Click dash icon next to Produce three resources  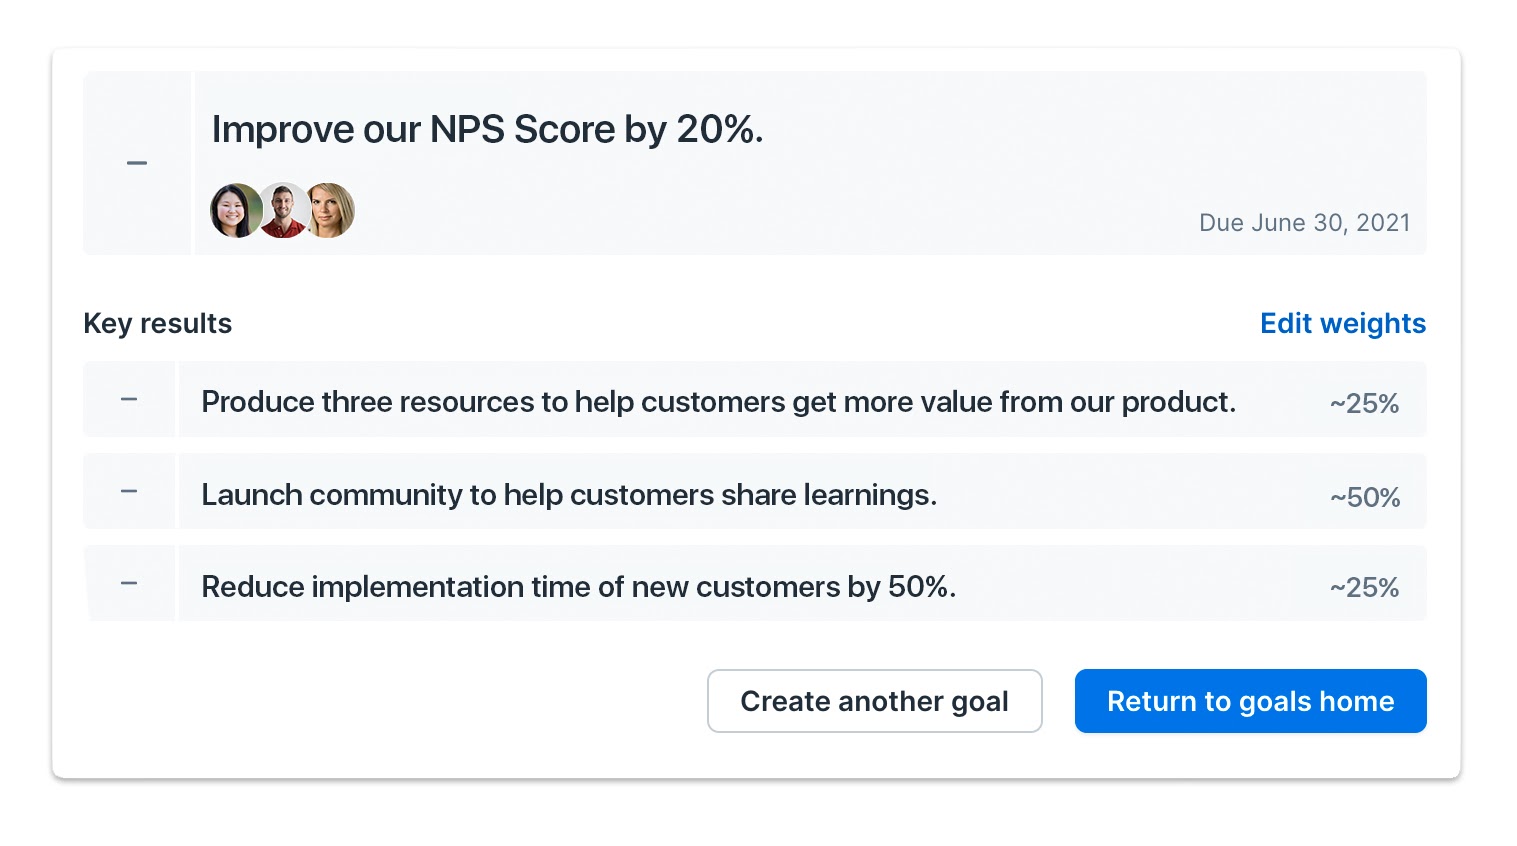[129, 399]
